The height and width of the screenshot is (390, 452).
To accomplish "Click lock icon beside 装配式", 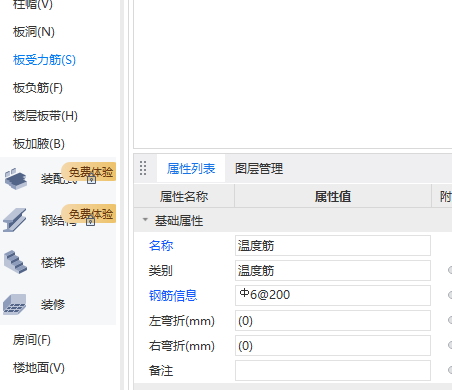I will (x=91, y=180).
